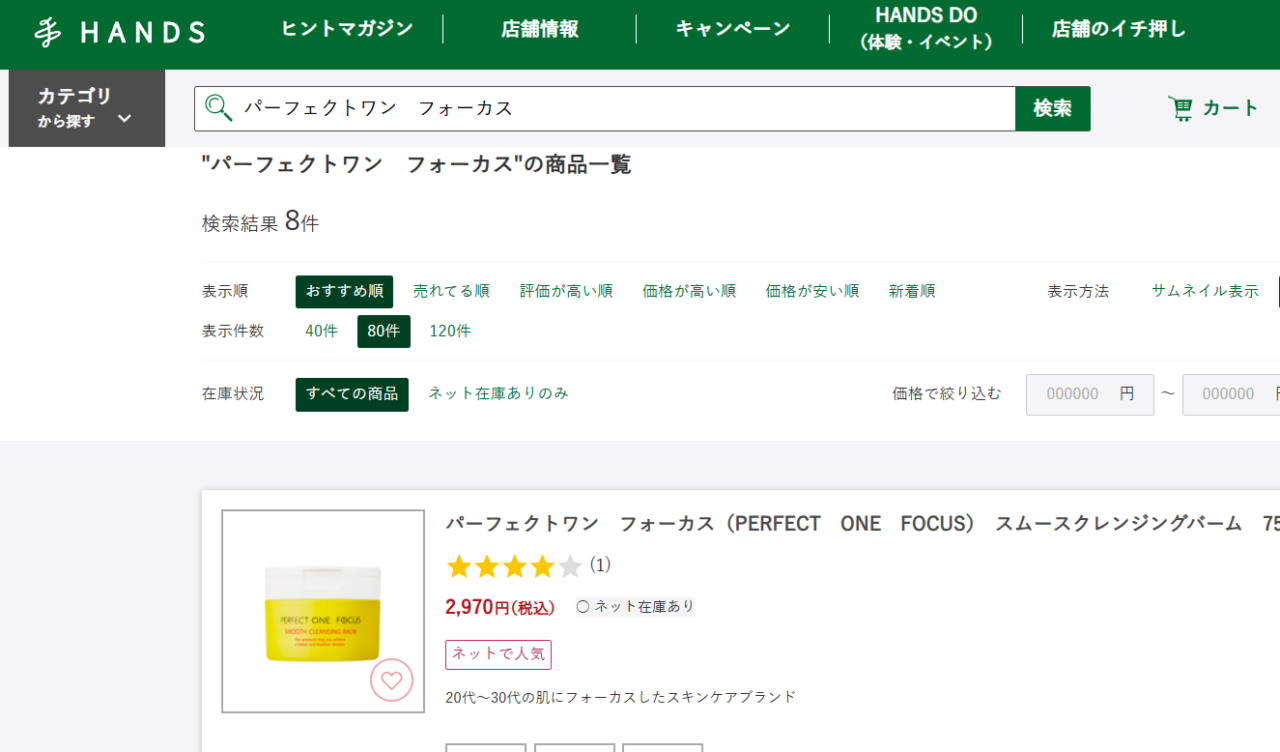Click the ネット在庫あり status label
The width and height of the screenshot is (1280, 752).
(636, 607)
